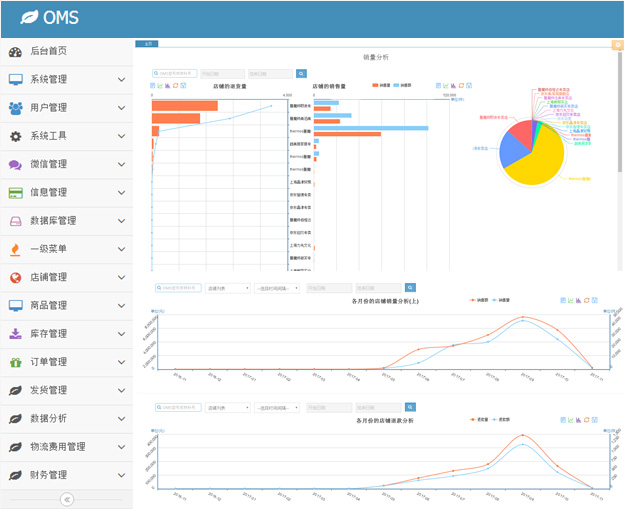This screenshot has width=624, height=509.
Task: Expand 系统工具 menu chevron
Action: pos(122,136)
